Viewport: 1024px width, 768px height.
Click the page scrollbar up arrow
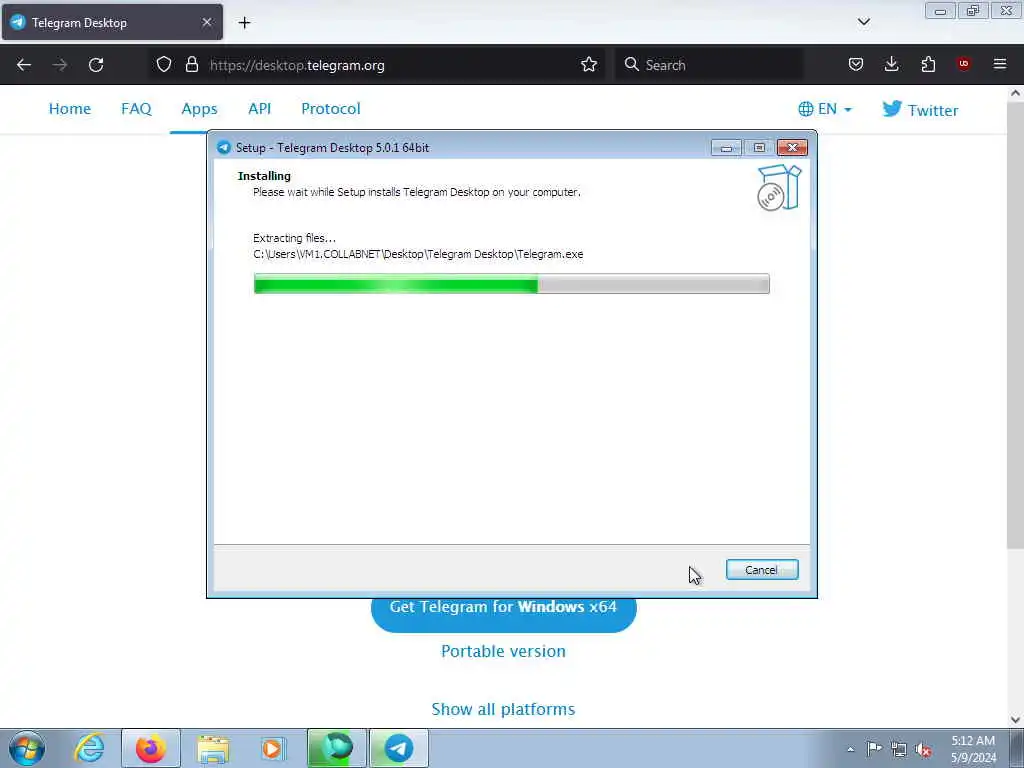pyautogui.click(x=1015, y=93)
